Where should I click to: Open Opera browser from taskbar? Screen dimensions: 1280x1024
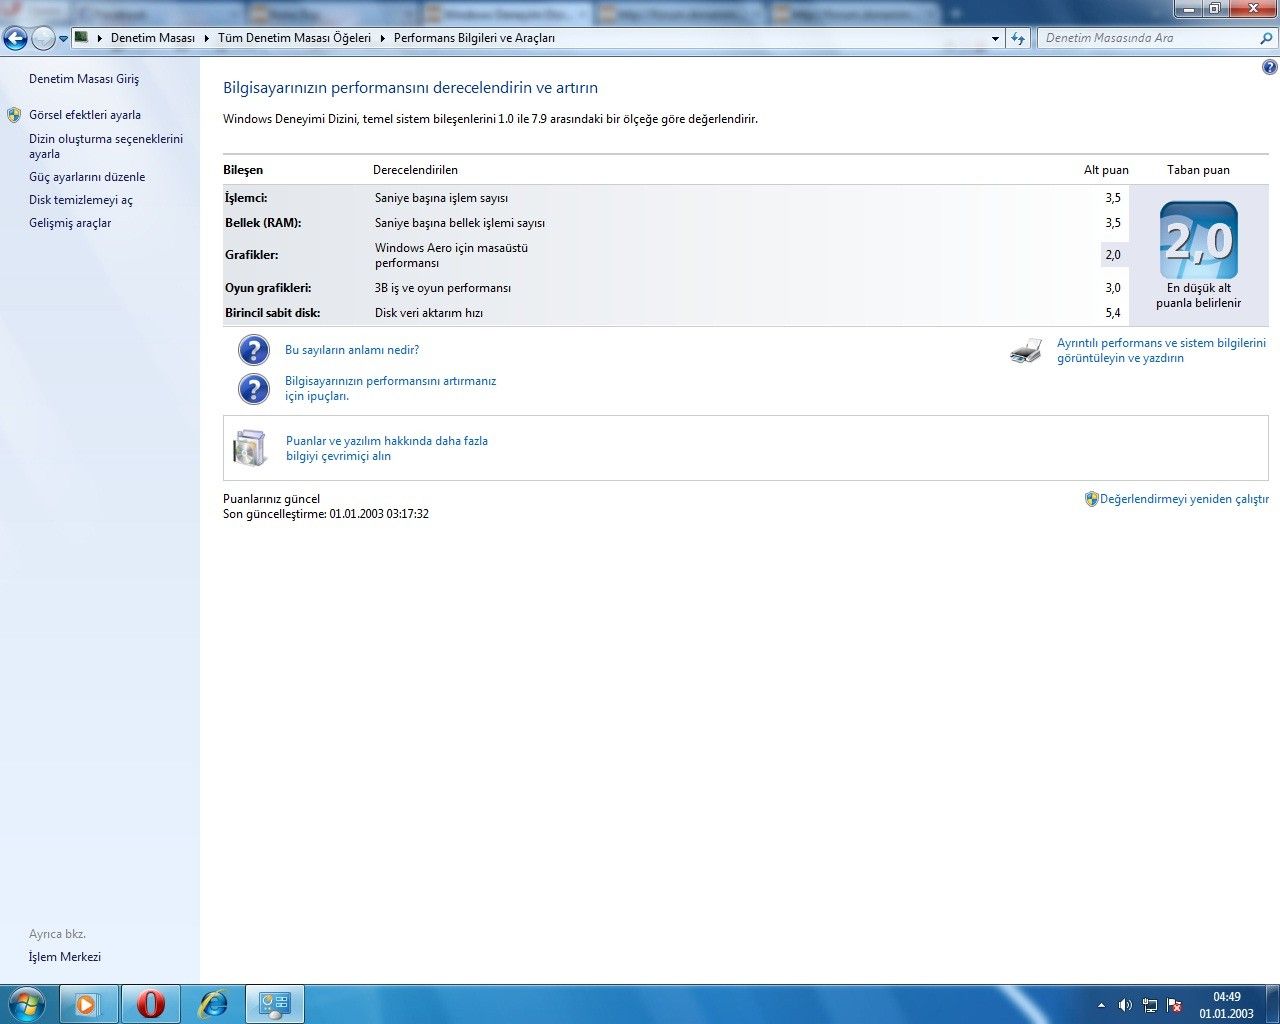pyautogui.click(x=151, y=1004)
